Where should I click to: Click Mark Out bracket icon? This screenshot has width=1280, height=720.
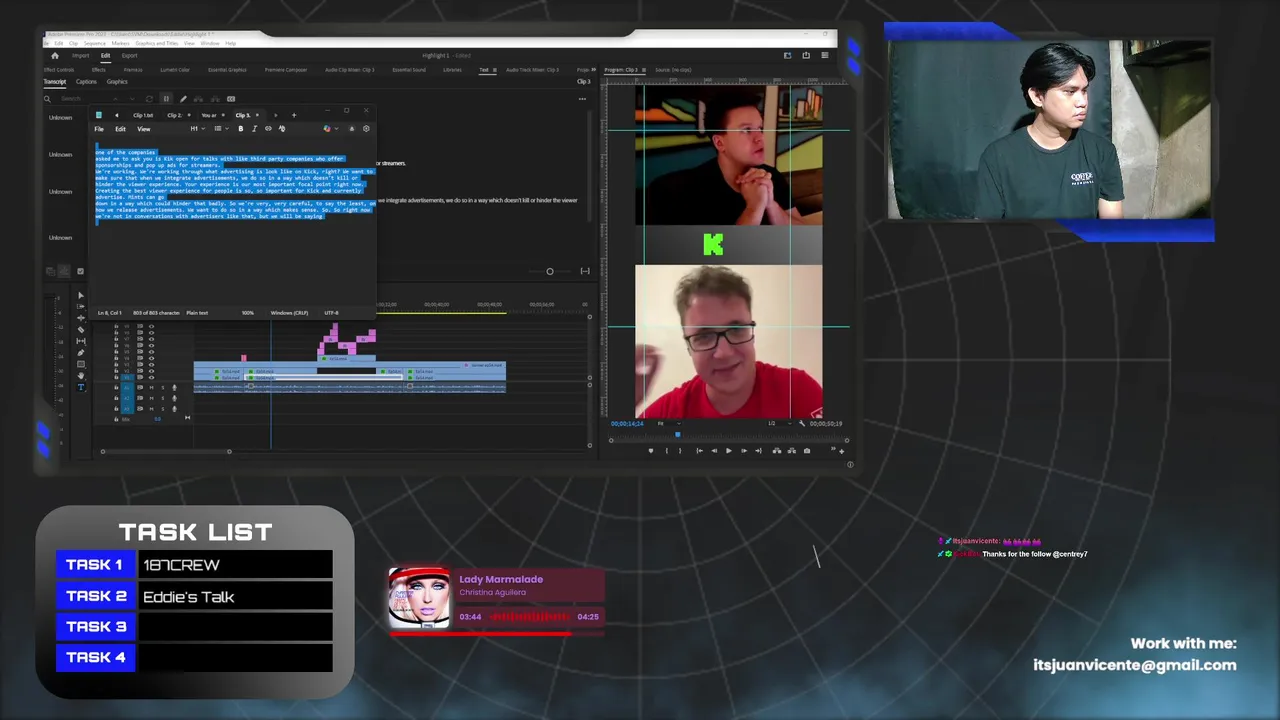point(680,451)
